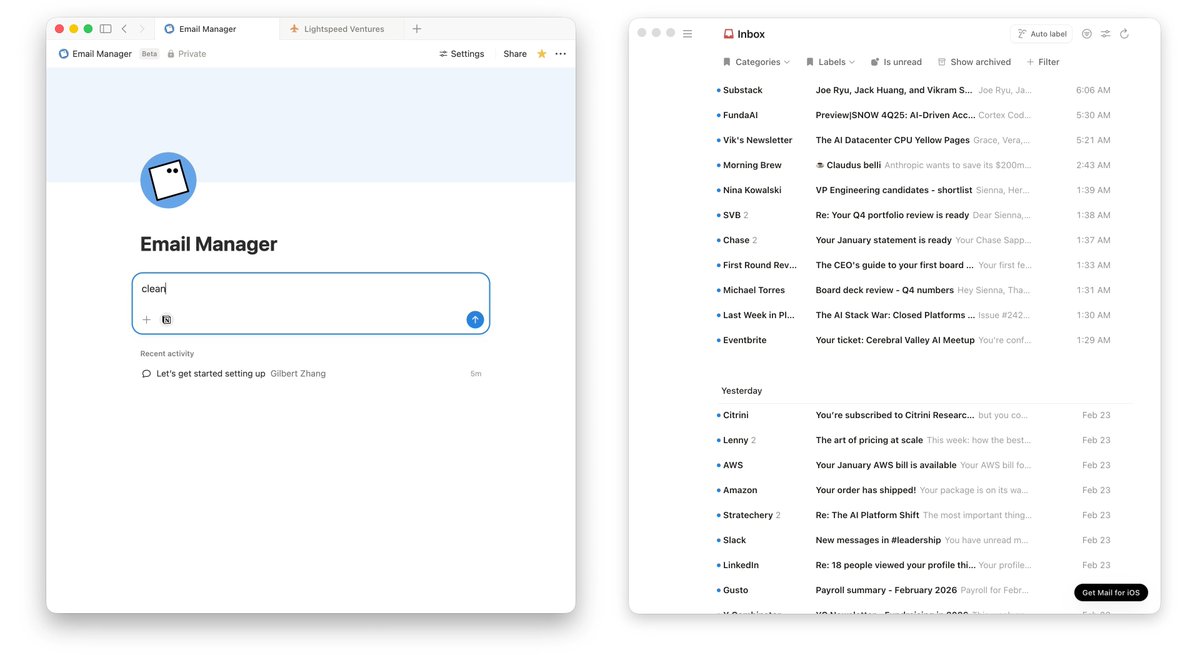Add attachment with plus icon in prompt box
1200x655 pixels.
pyautogui.click(x=146, y=320)
